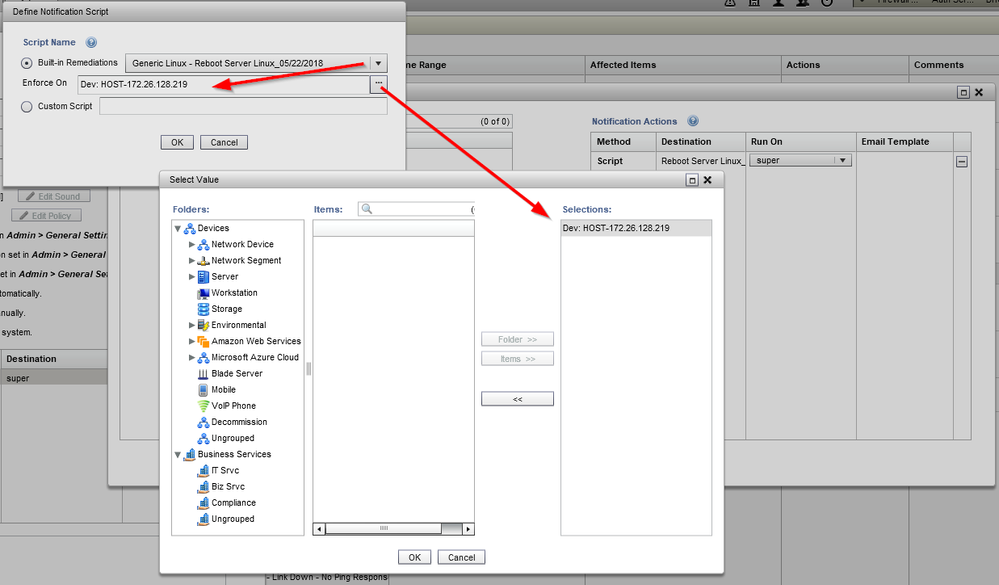The width and height of the screenshot is (999, 585).
Task: Click OK in the Select Value dialog
Action: point(414,557)
